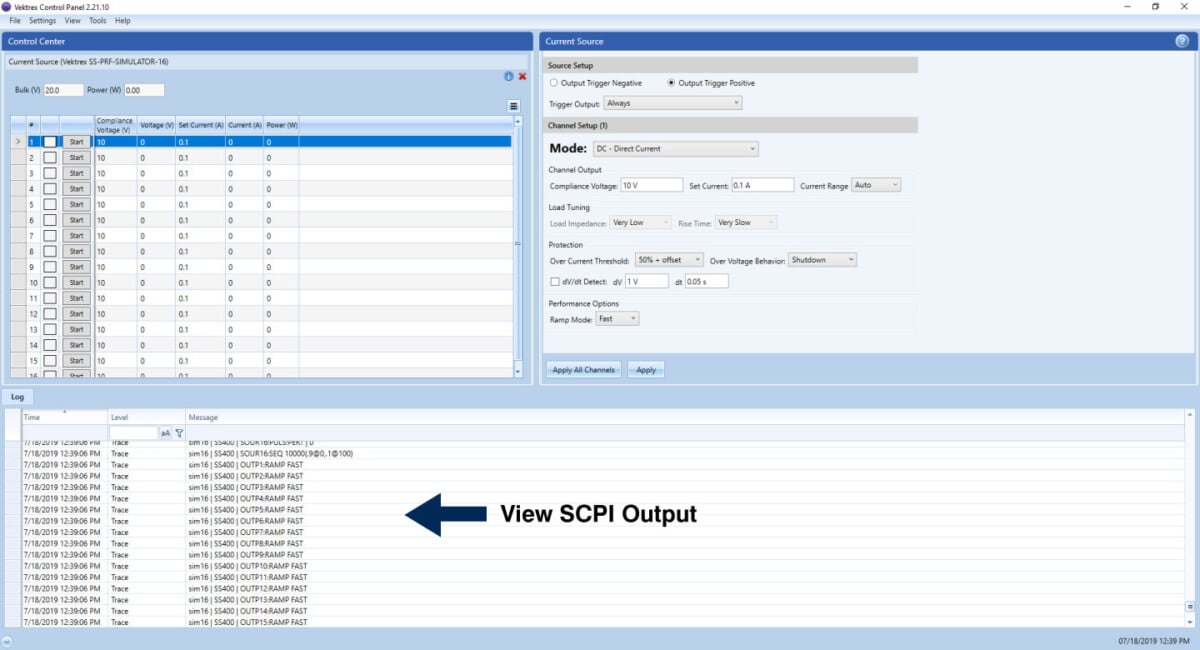The image size is (1200, 650).
Task: Check the checkbox for channel 1
Action: tap(50, 142)
